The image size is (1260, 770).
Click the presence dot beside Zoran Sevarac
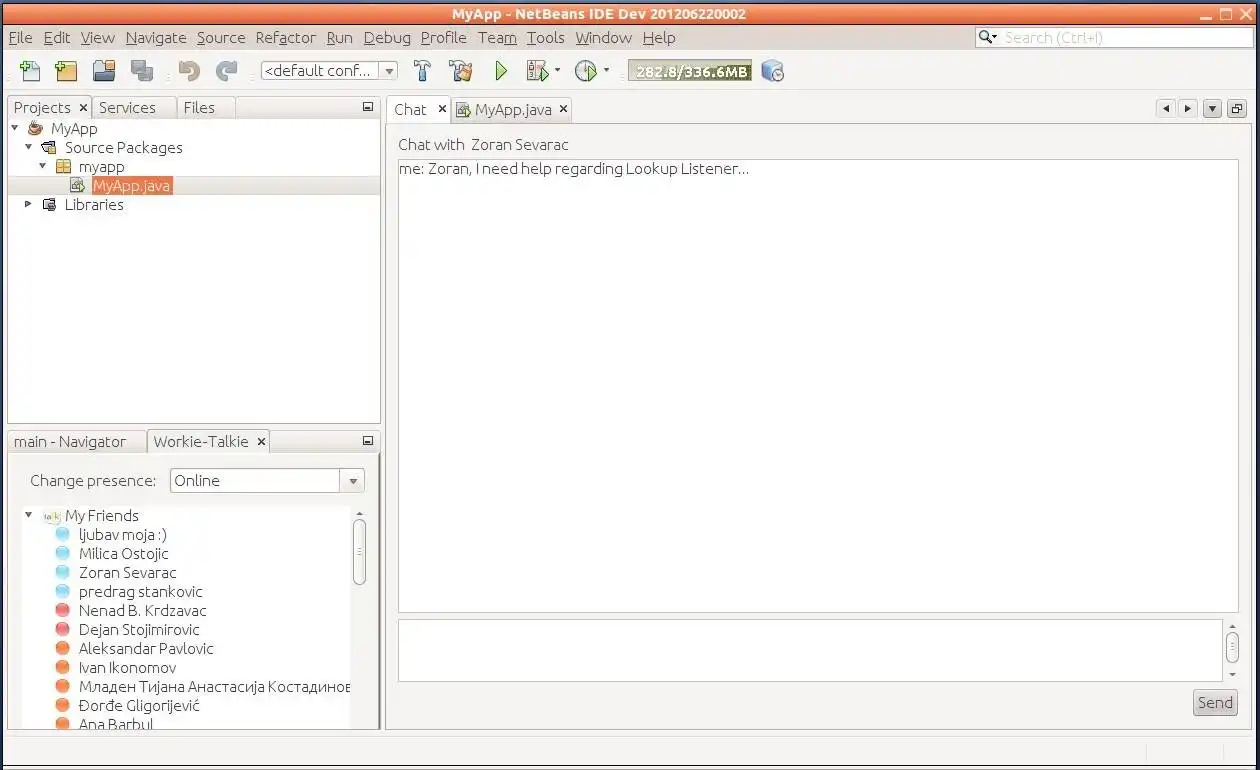(x=62, y=573)
